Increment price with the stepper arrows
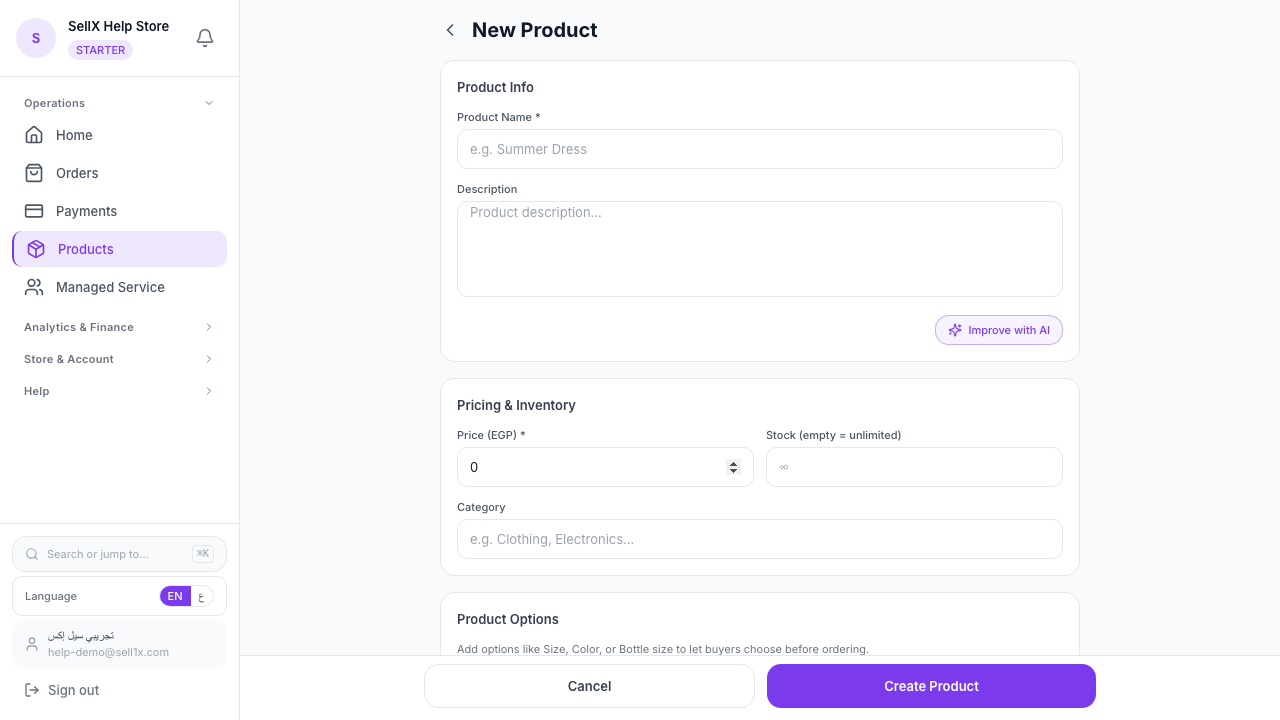The image size is (1280, 720). pos(733,462)
